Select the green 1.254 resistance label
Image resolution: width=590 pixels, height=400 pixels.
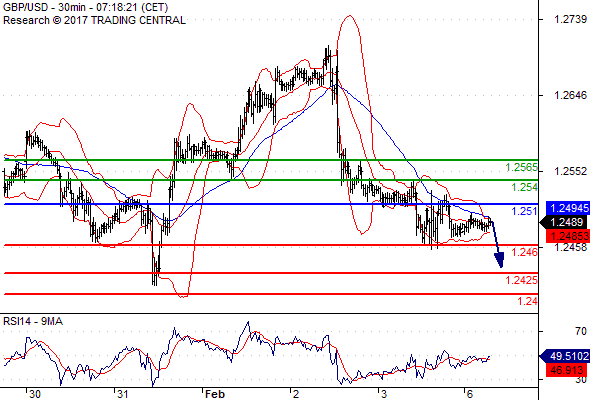coord(524,187)
